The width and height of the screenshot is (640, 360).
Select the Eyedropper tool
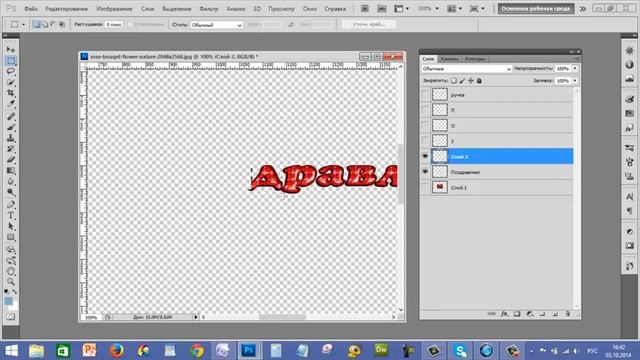click(11, 104)
